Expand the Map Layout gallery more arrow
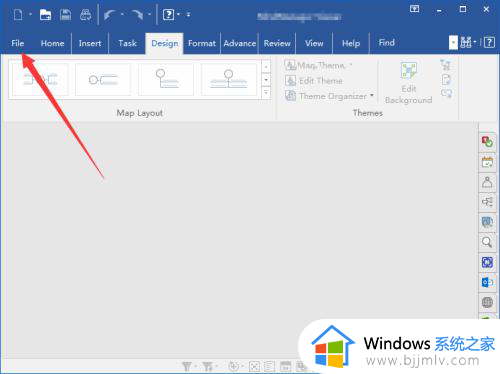500x374 pixels. [x=266, y=92]
